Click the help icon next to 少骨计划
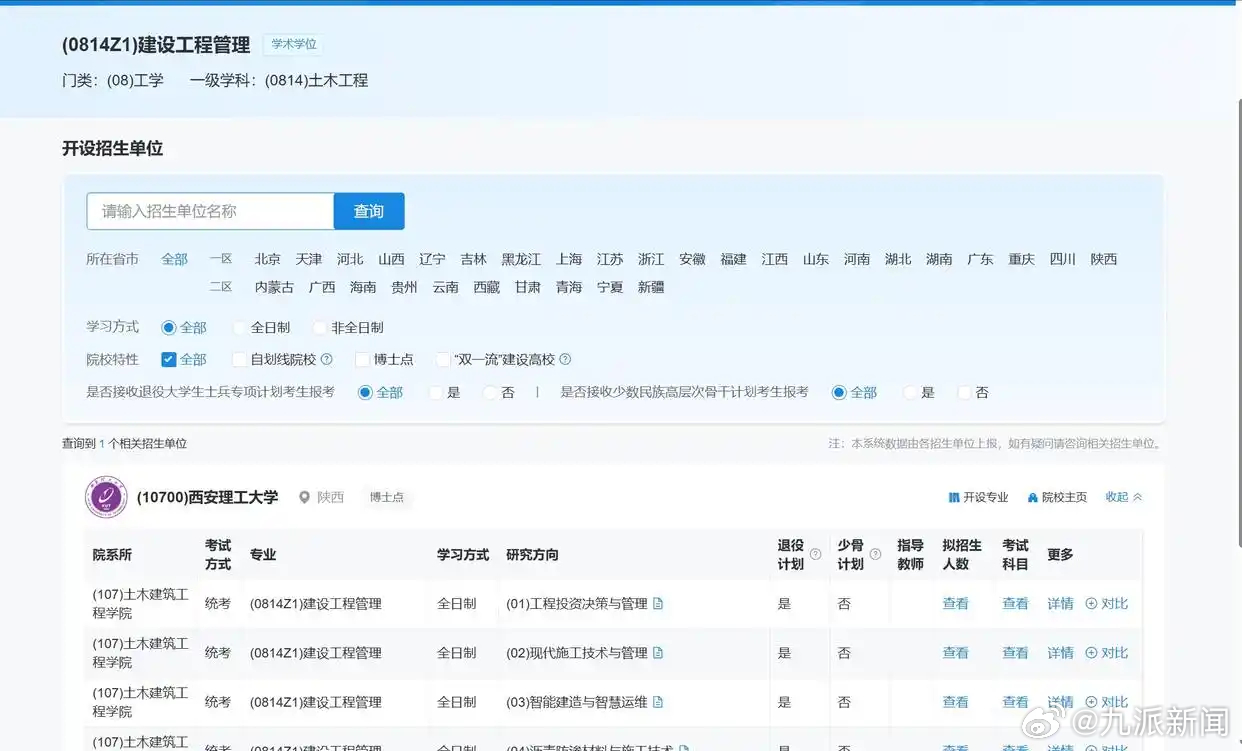Screen dimensions: 1242x751 click(876, 554)
